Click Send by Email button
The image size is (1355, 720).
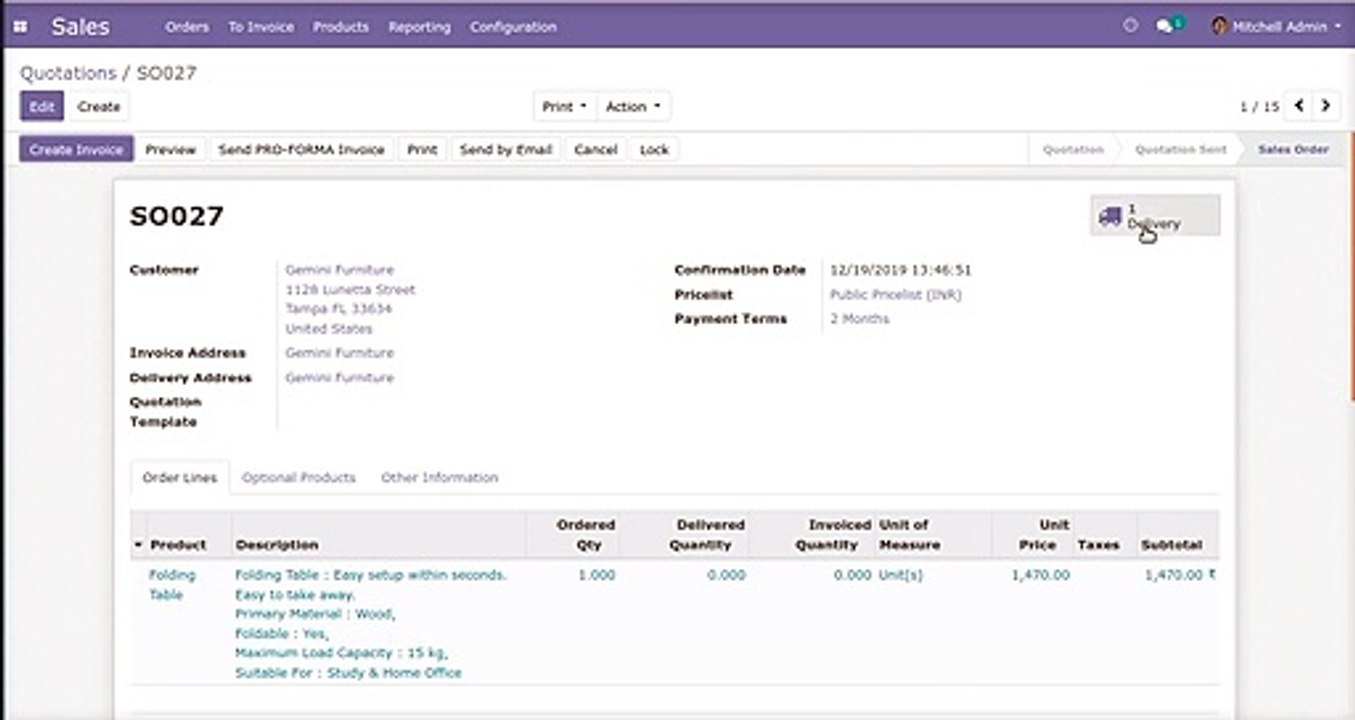pyautogui.click(x=506, y=149)
